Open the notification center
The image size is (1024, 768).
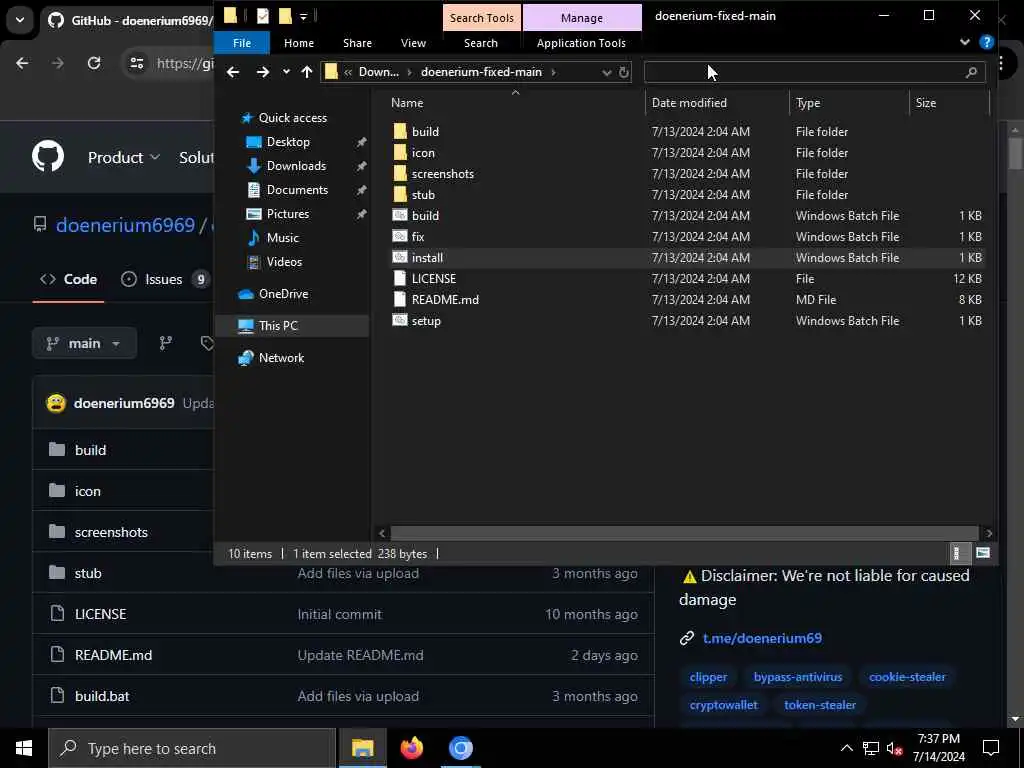pyautogui.click(x=991, y=748)
